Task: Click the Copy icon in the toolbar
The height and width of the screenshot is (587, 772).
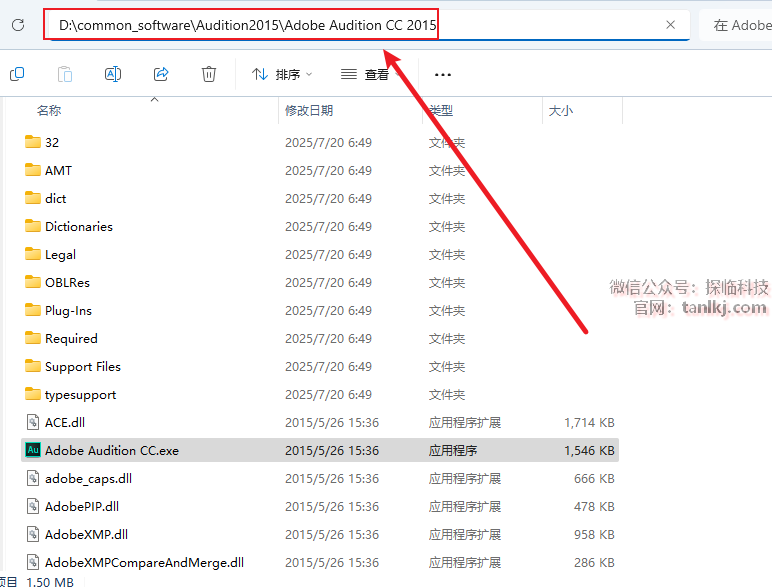Action: [17, 74]
